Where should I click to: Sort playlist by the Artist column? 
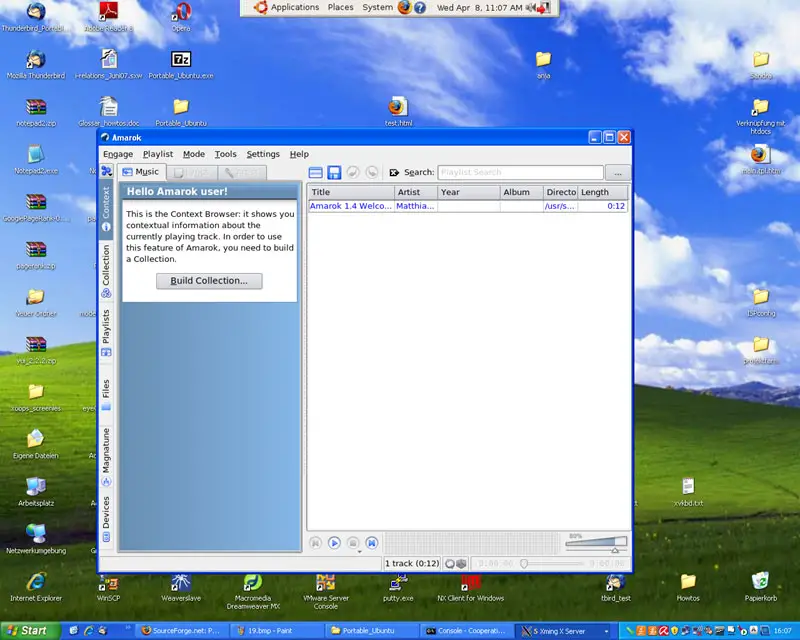coord(415,192)
